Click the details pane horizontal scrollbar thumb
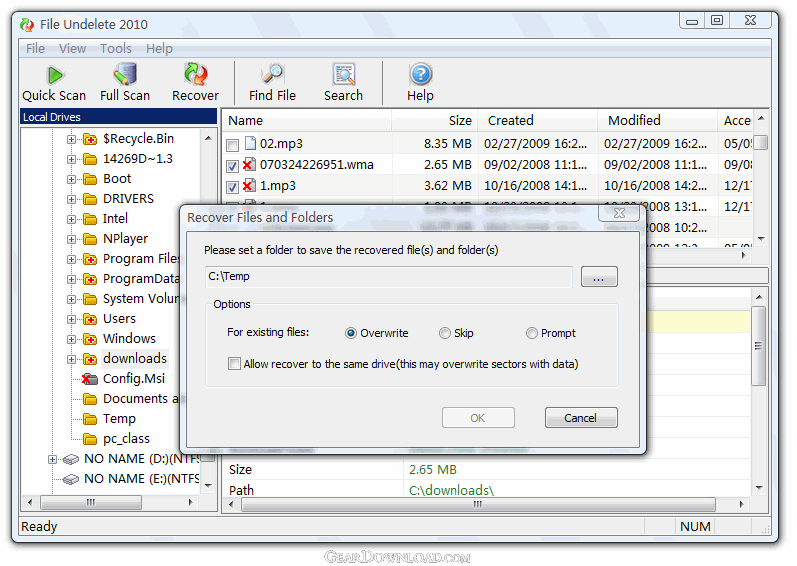The width and height of the screenshot is (797, 566). (x=478, y=505)
